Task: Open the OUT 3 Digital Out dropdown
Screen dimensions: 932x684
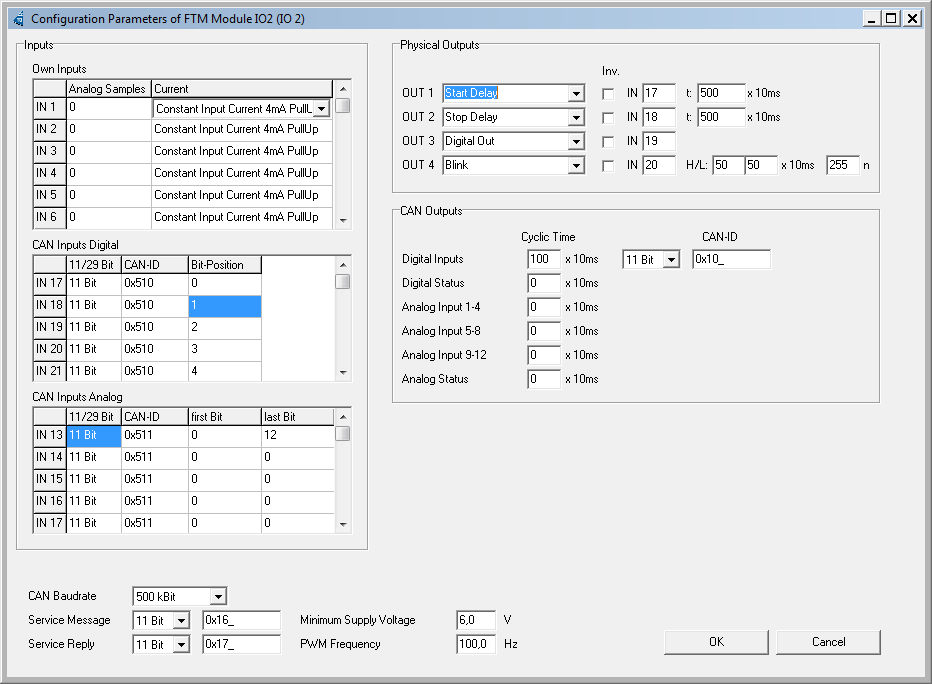Action: tap(575, 141)
